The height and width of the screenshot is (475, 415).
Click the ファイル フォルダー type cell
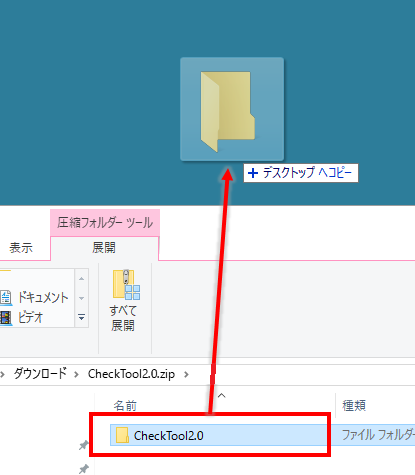378,435
